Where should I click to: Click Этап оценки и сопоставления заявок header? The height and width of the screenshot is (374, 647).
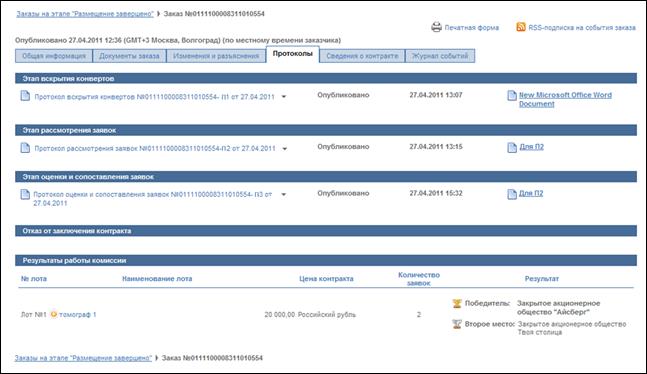click(x=326, y=177)
